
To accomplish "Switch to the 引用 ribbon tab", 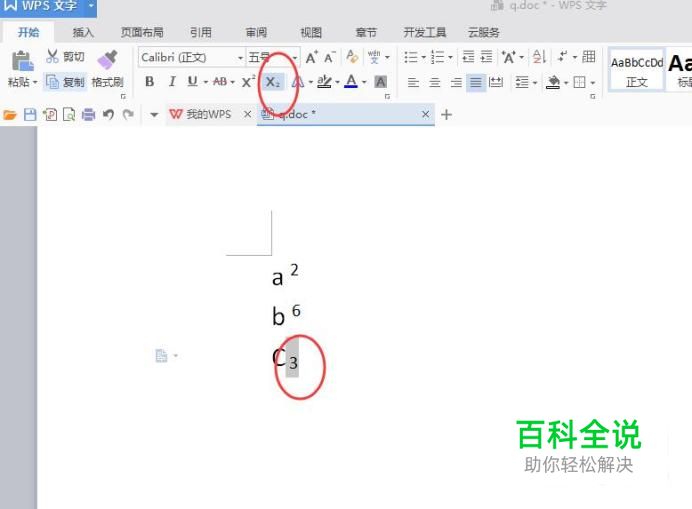I will [x=201, y=32].
